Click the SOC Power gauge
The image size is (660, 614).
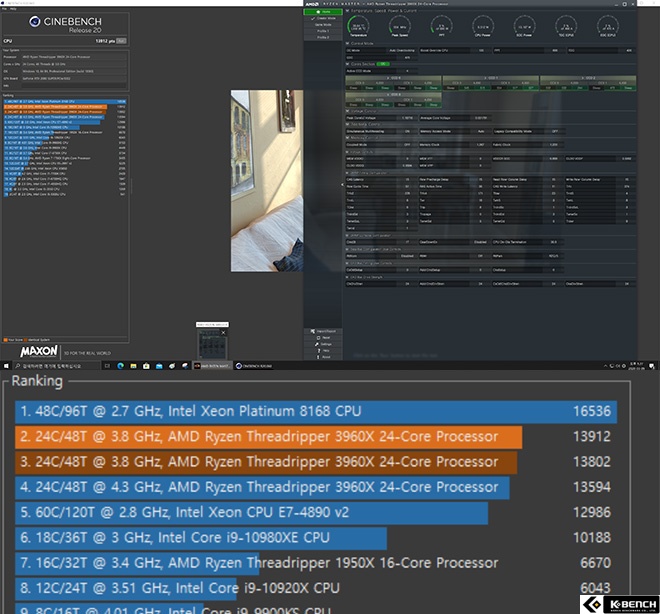524,27
